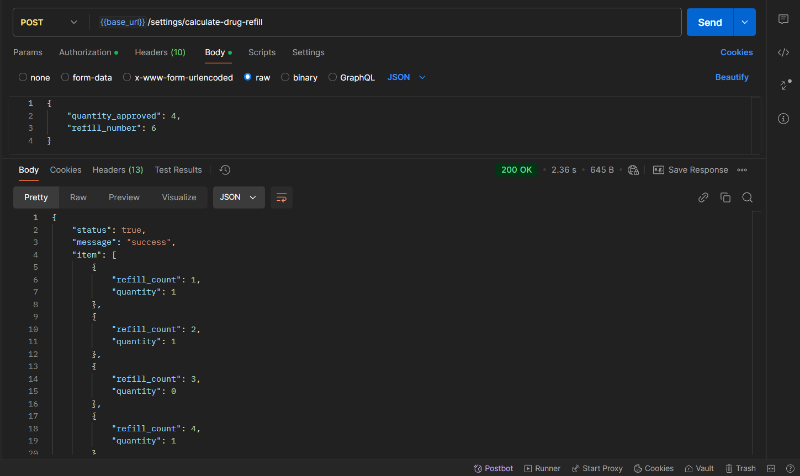Click the {{base_url}} variable in URL
Viewport: 800px width, 476px height.
(x=122, y=22)
